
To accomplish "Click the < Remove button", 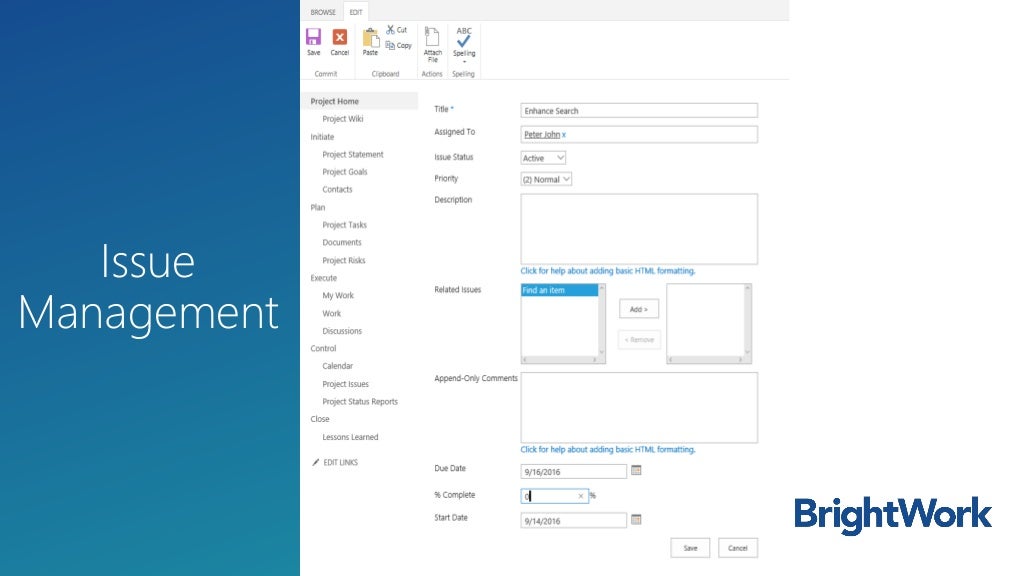I will tap(639, 340).
